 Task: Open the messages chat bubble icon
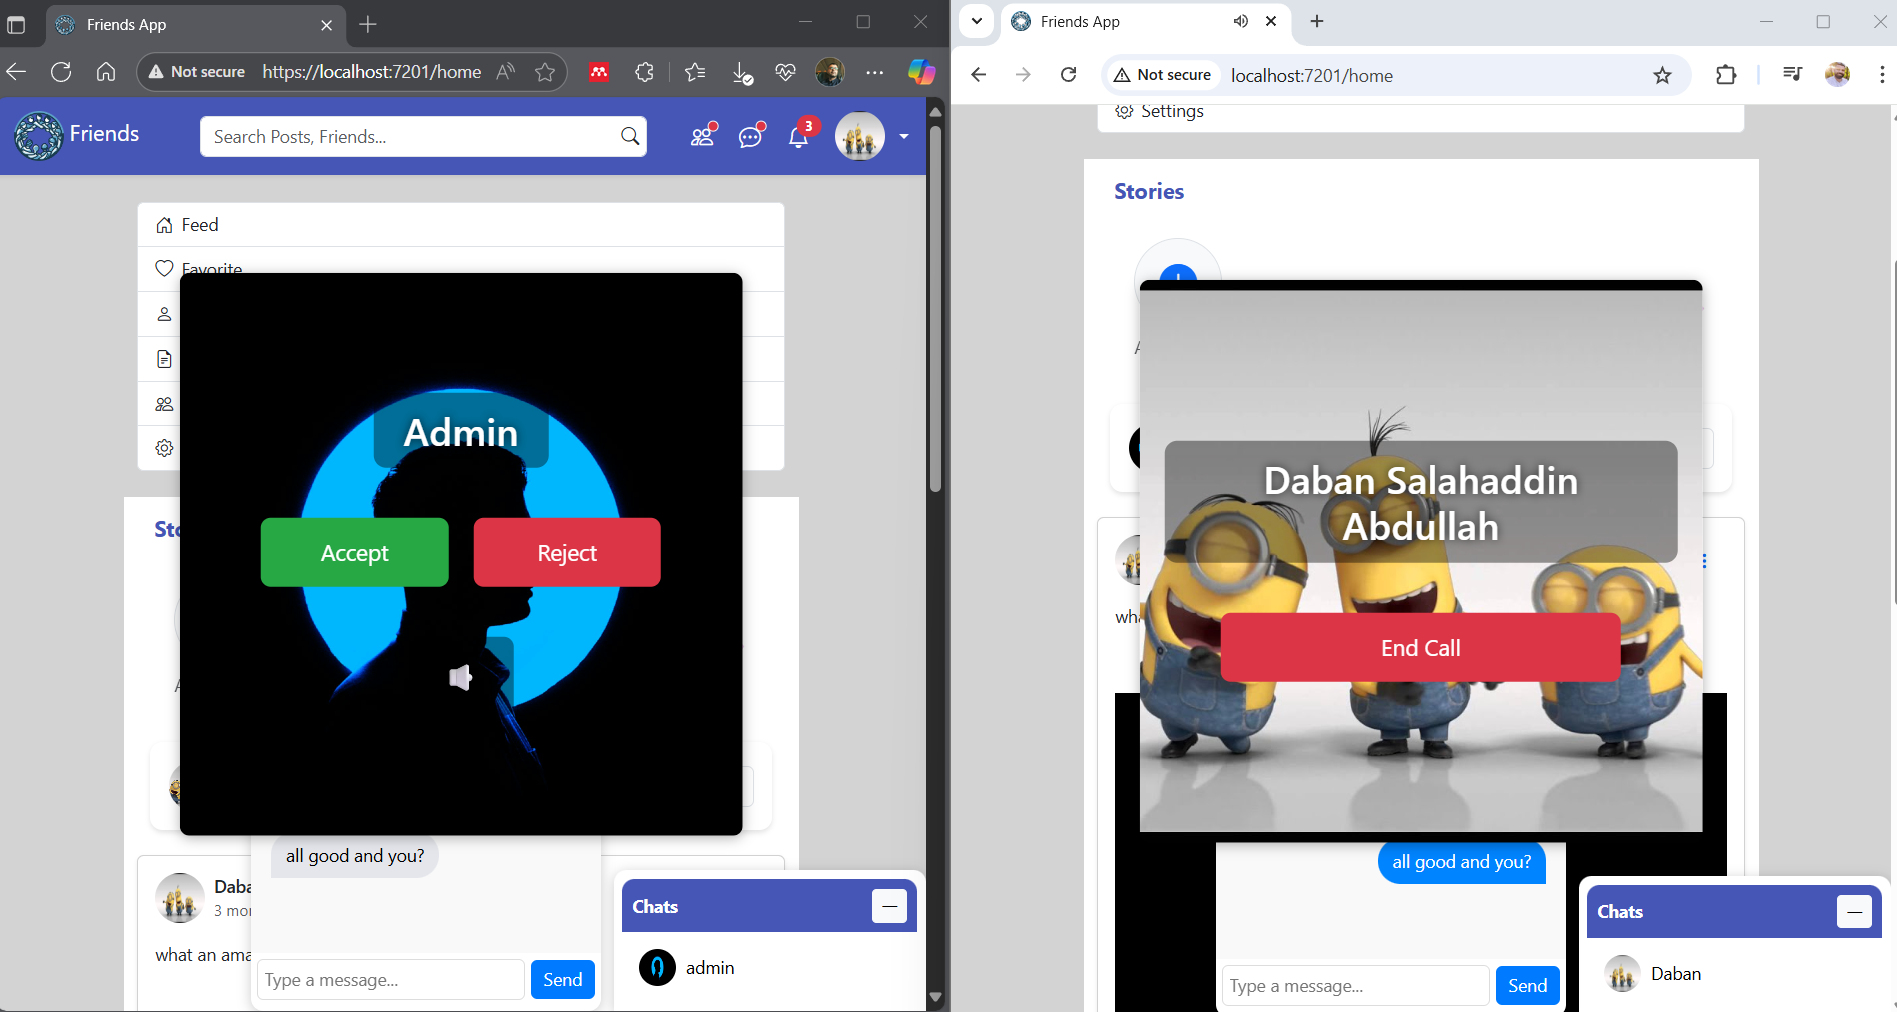pyautogui.click(x=751, y=136)
